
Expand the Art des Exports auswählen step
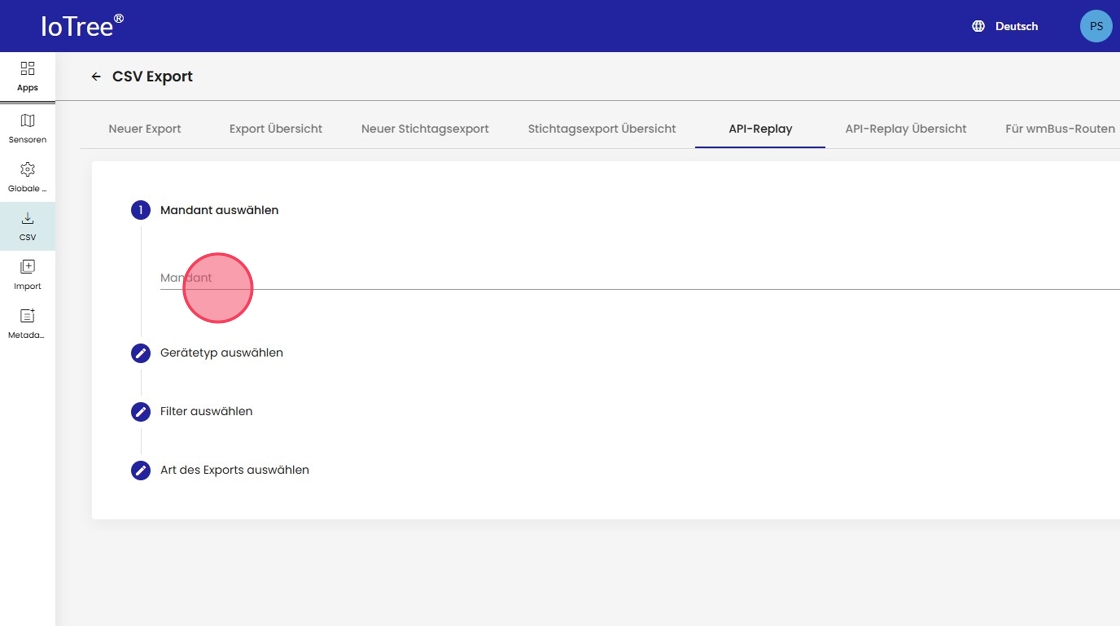click(234, 470)
